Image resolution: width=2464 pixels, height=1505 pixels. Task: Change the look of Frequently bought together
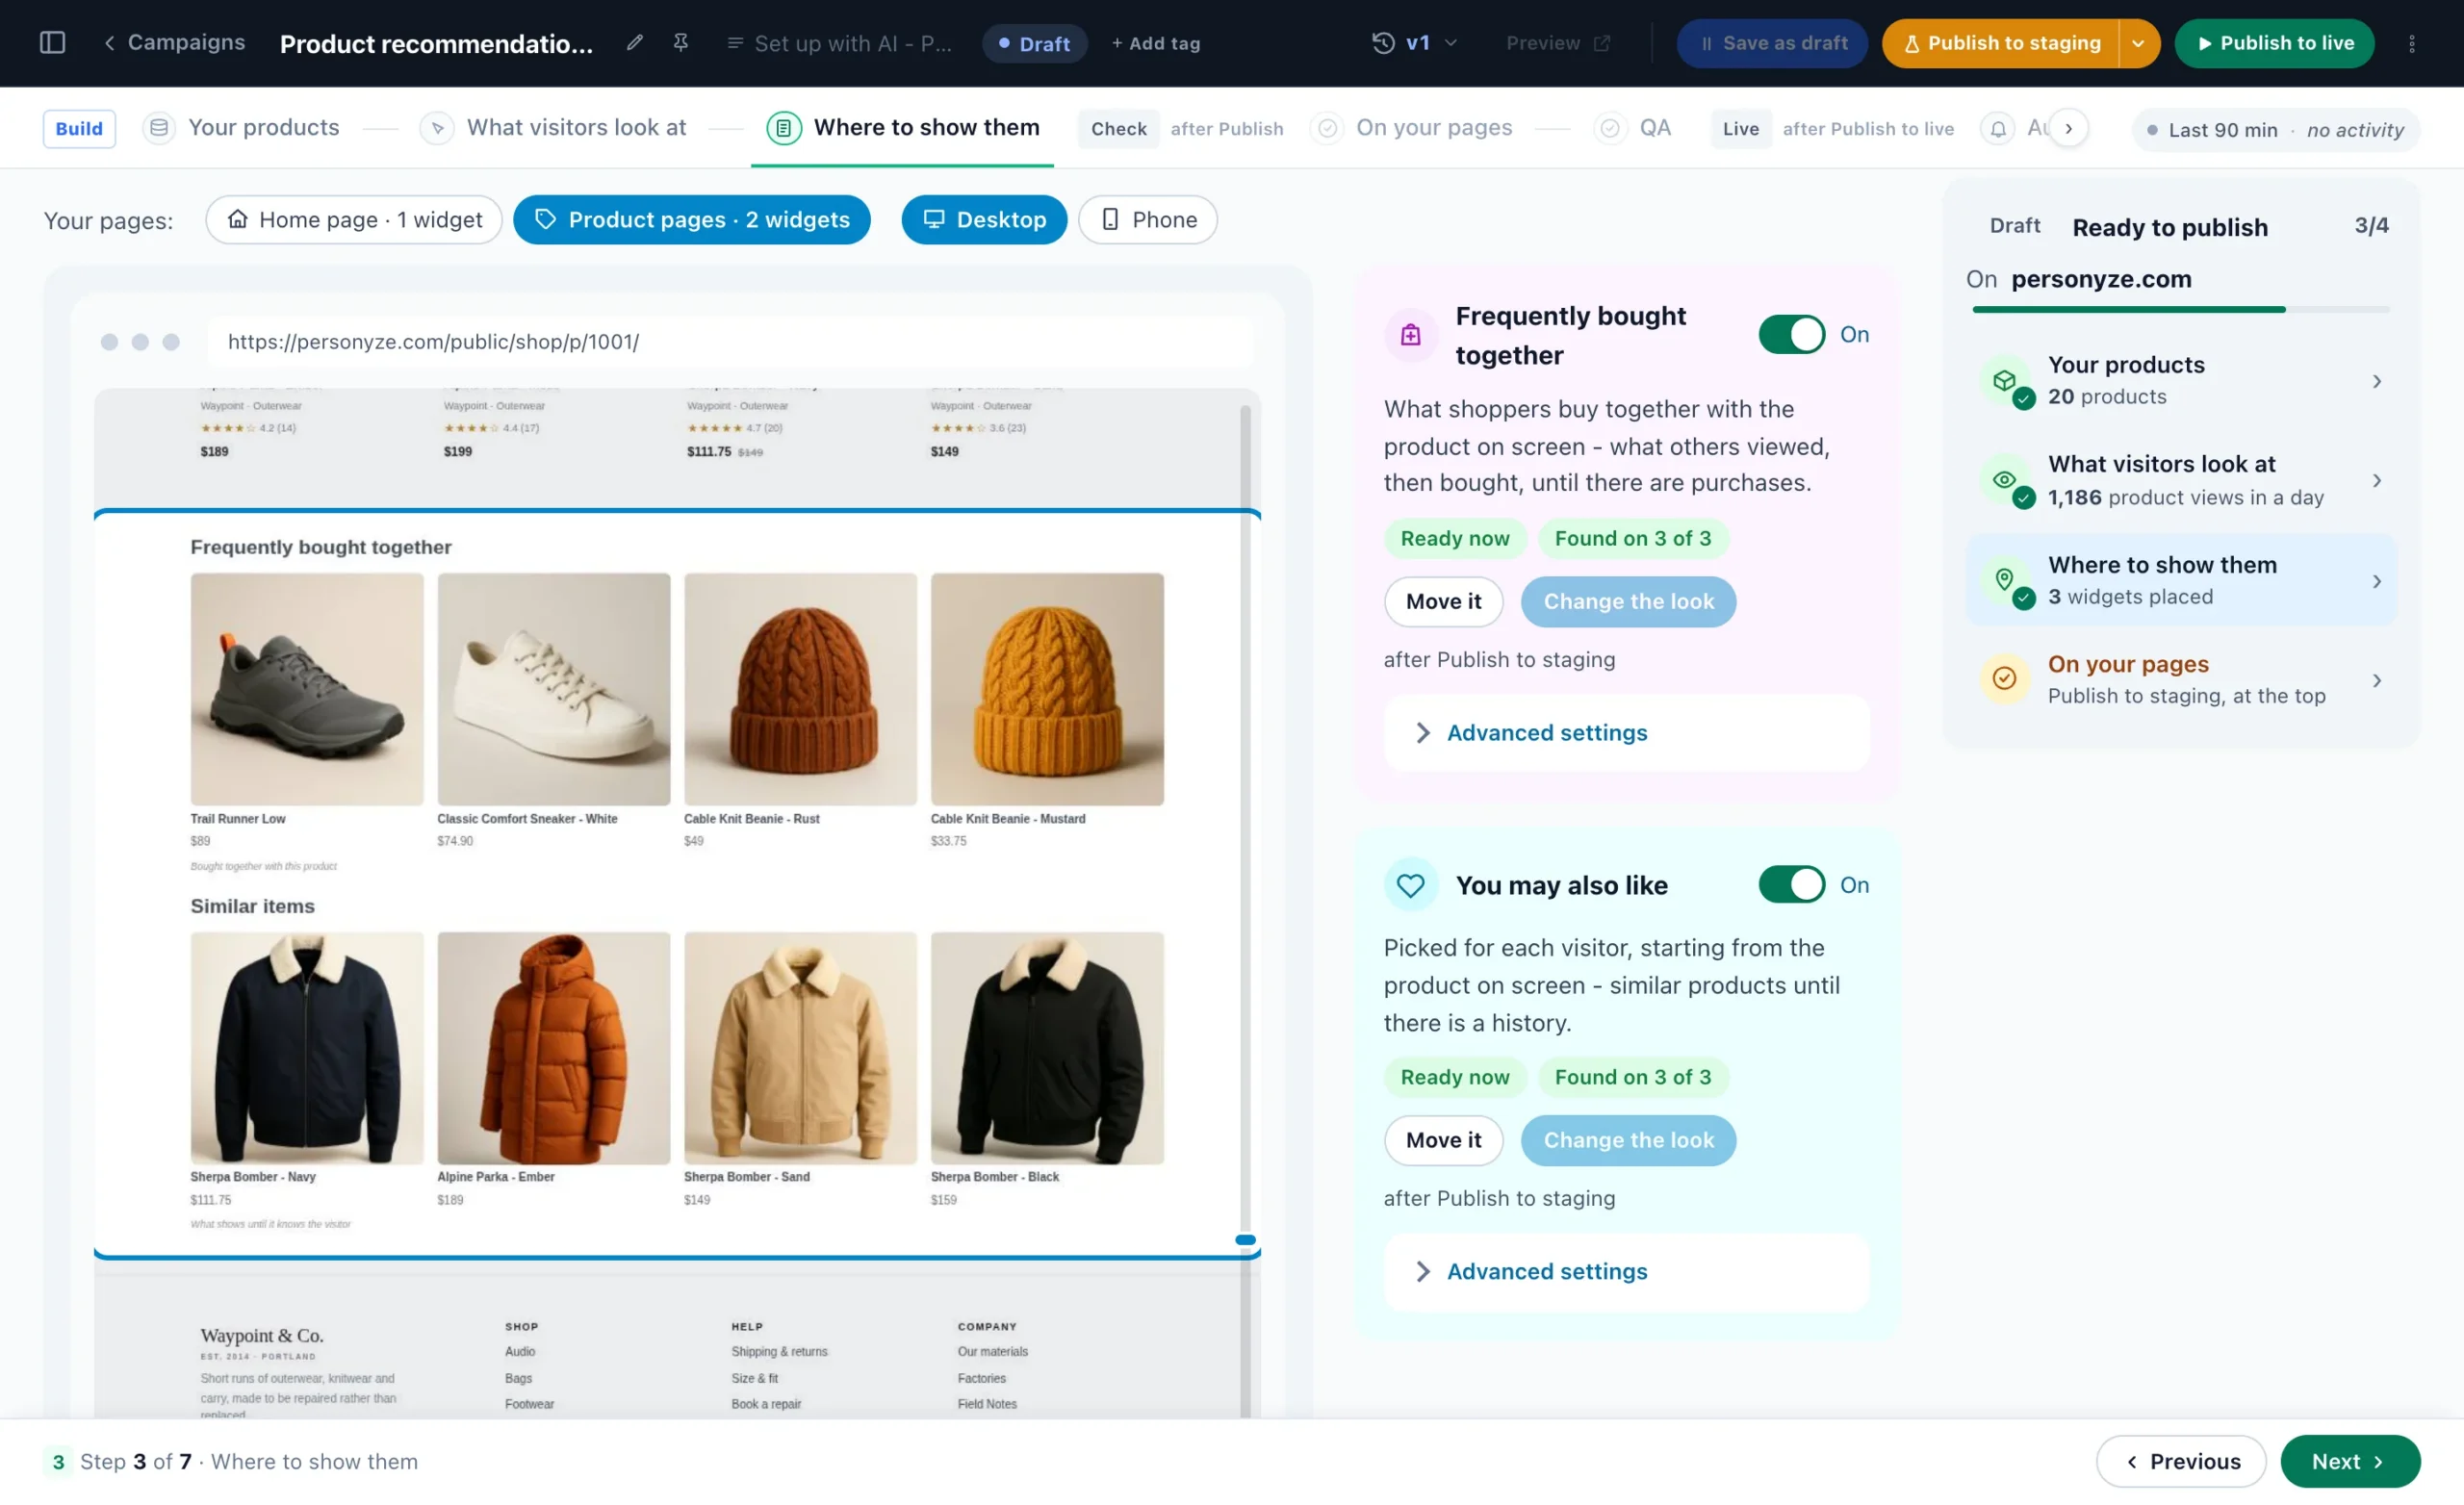point(1628,601)
